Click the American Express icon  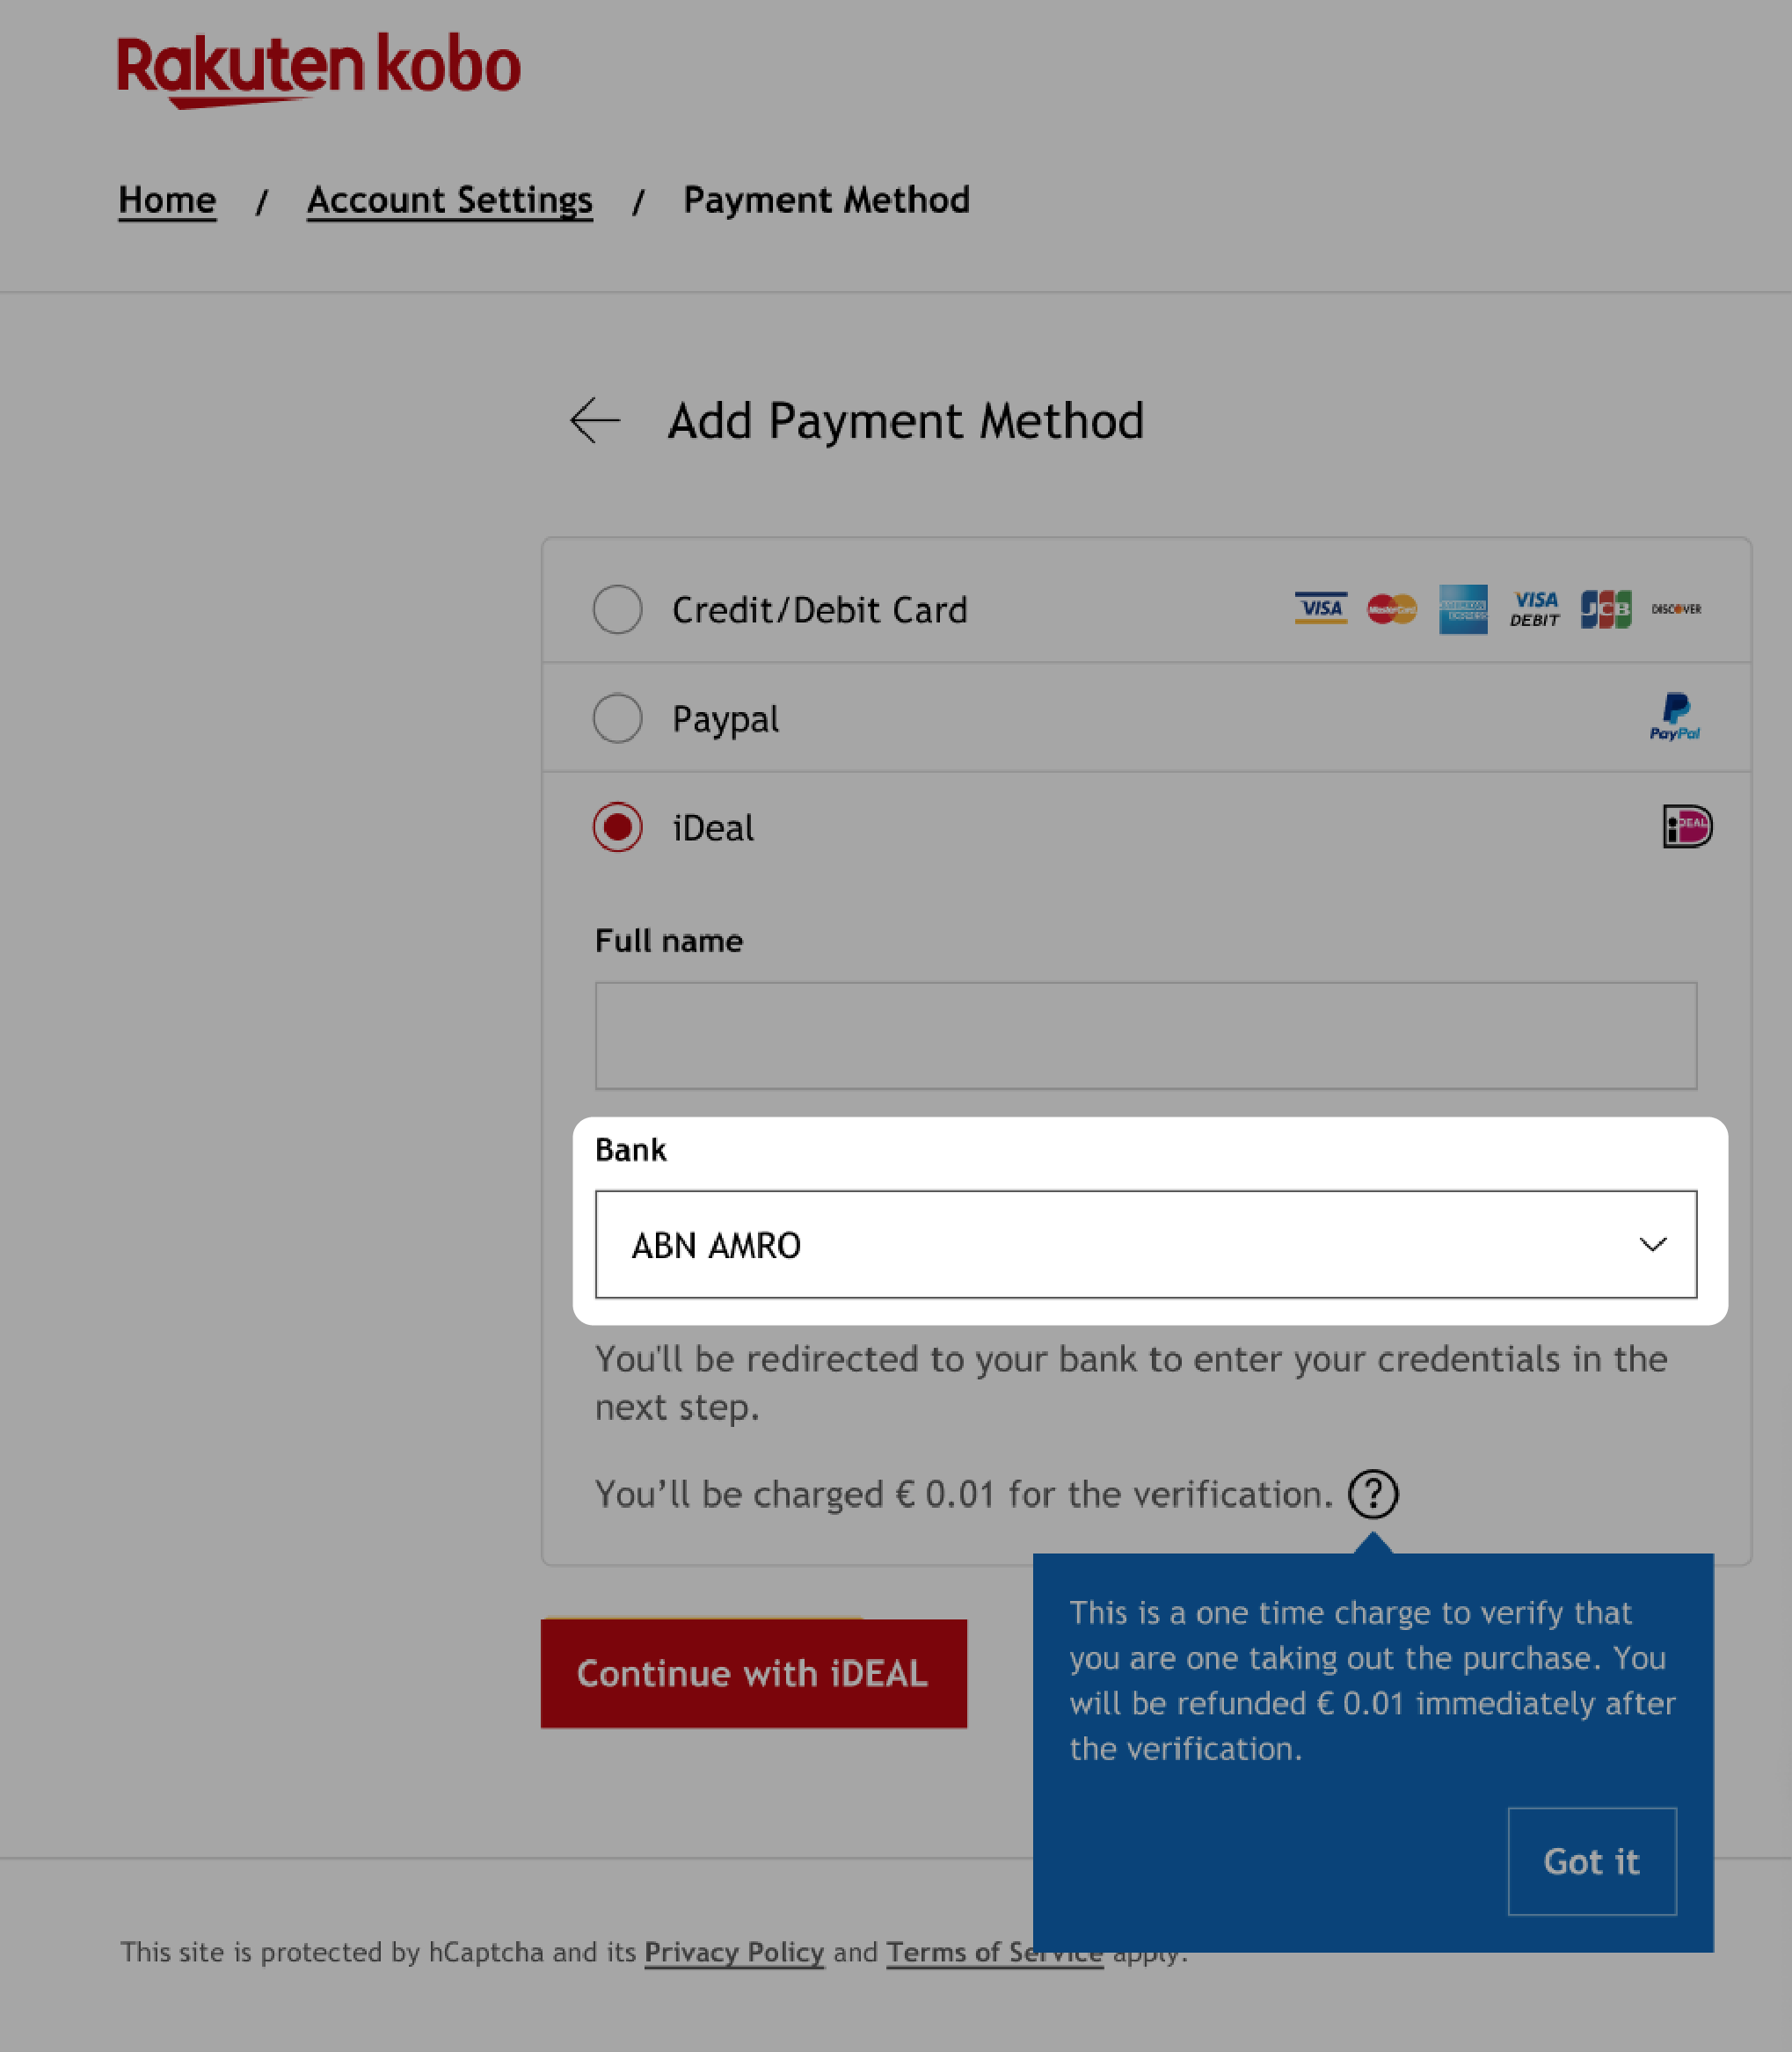pyautogui.click(x=1462, y=609)
